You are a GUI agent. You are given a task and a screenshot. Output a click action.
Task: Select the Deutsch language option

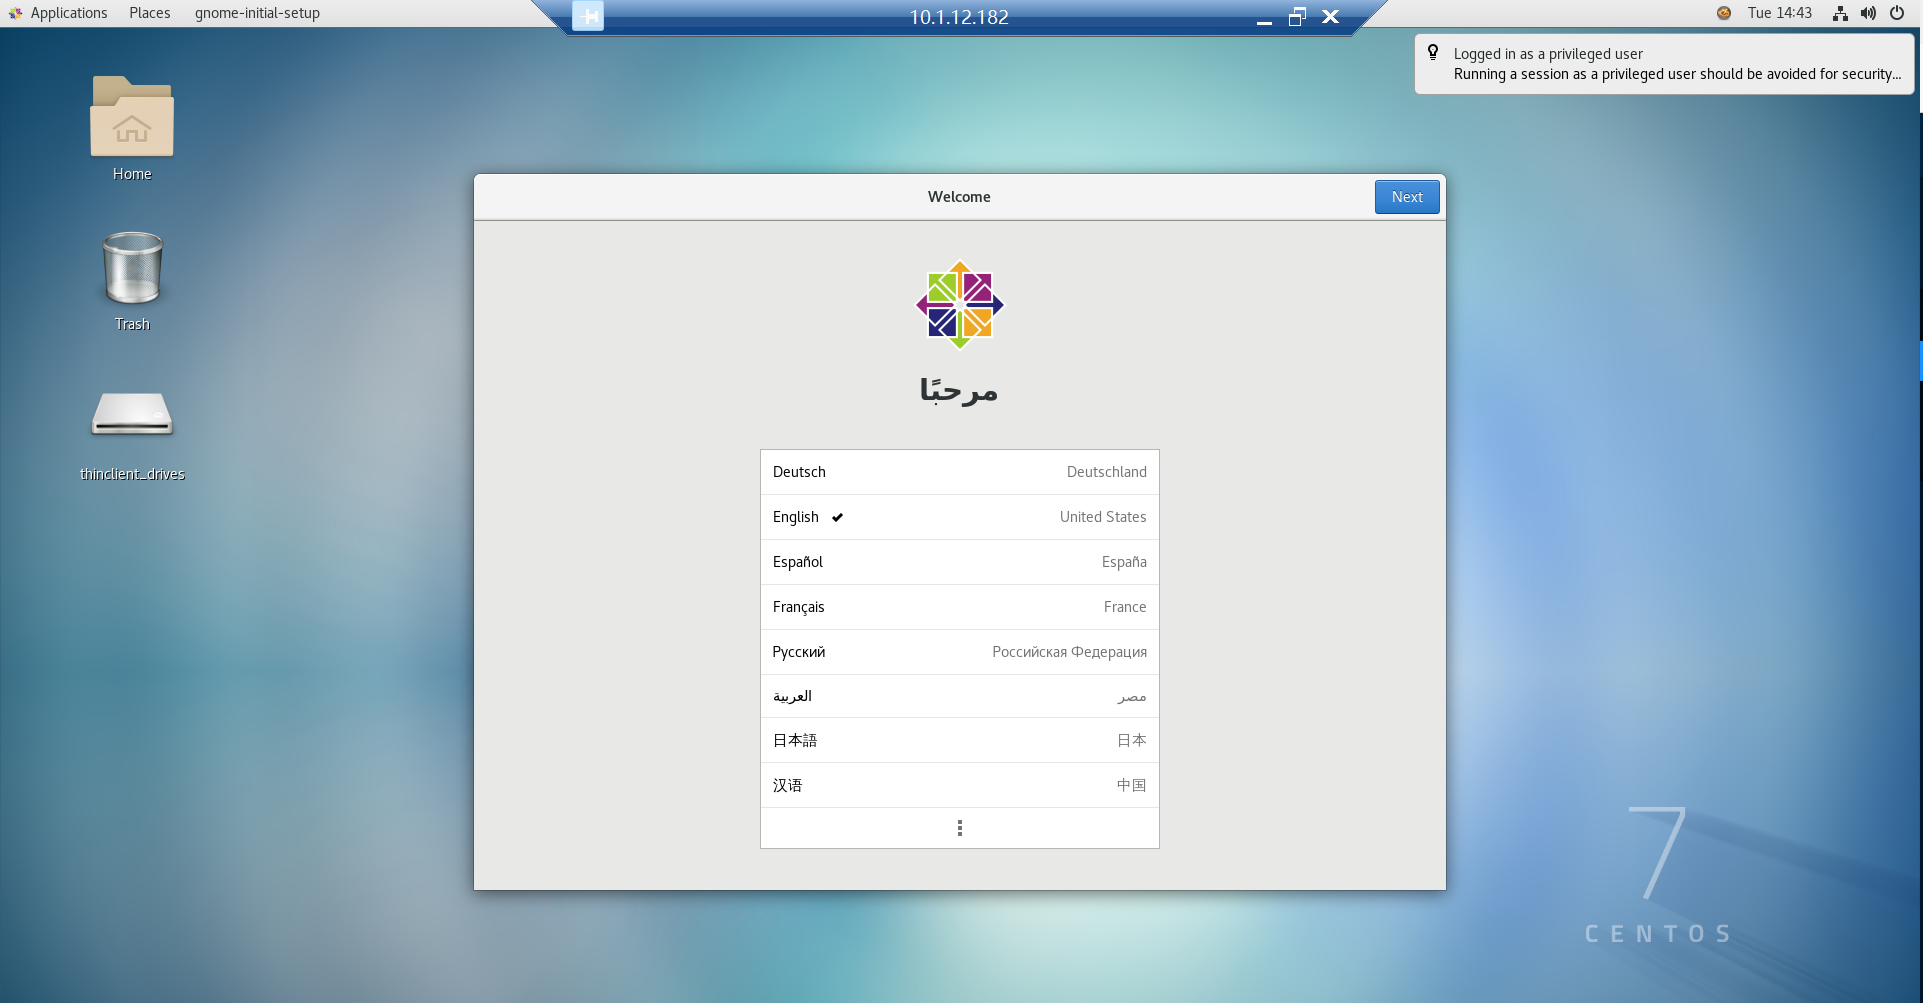[x=958, y=471]
